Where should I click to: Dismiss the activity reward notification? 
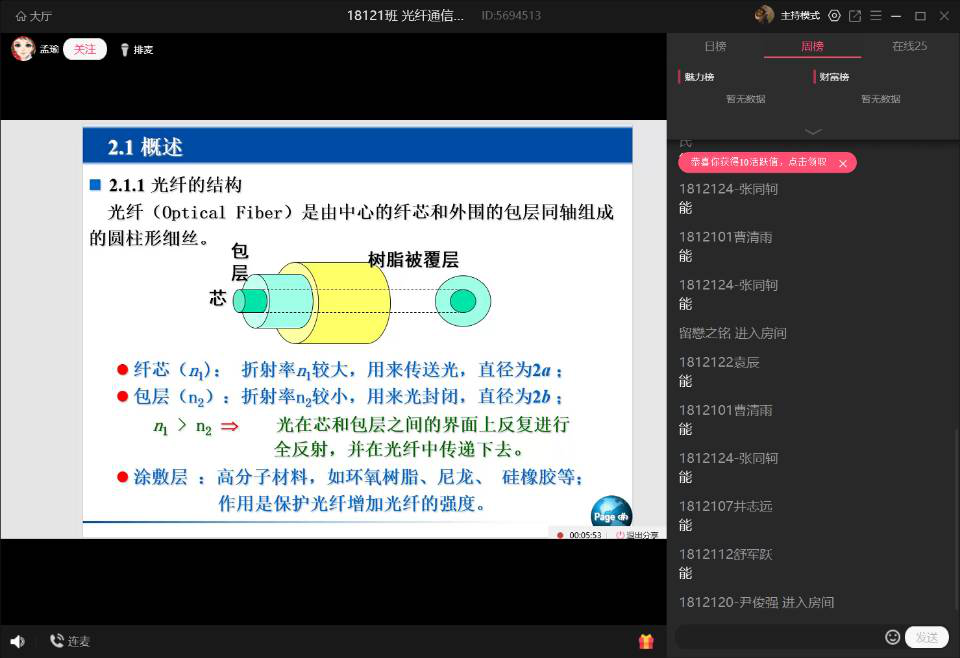[843, 163]
